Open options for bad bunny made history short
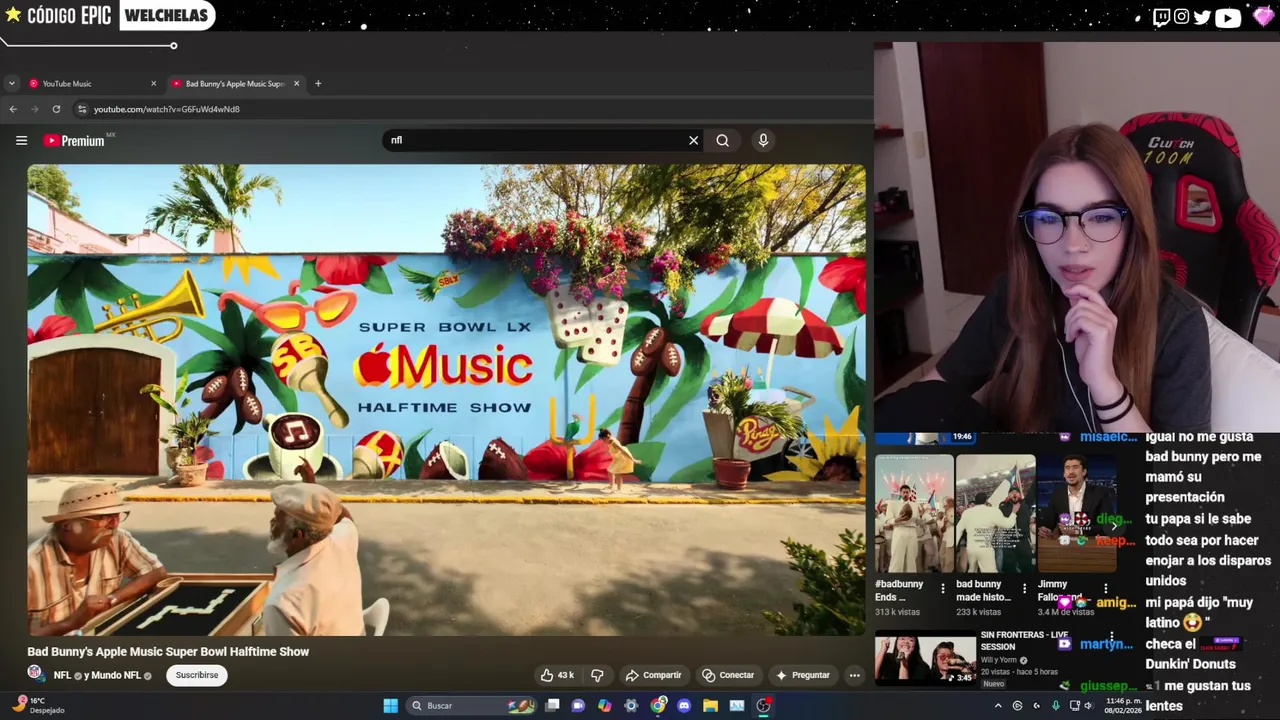 [1023, 589]
